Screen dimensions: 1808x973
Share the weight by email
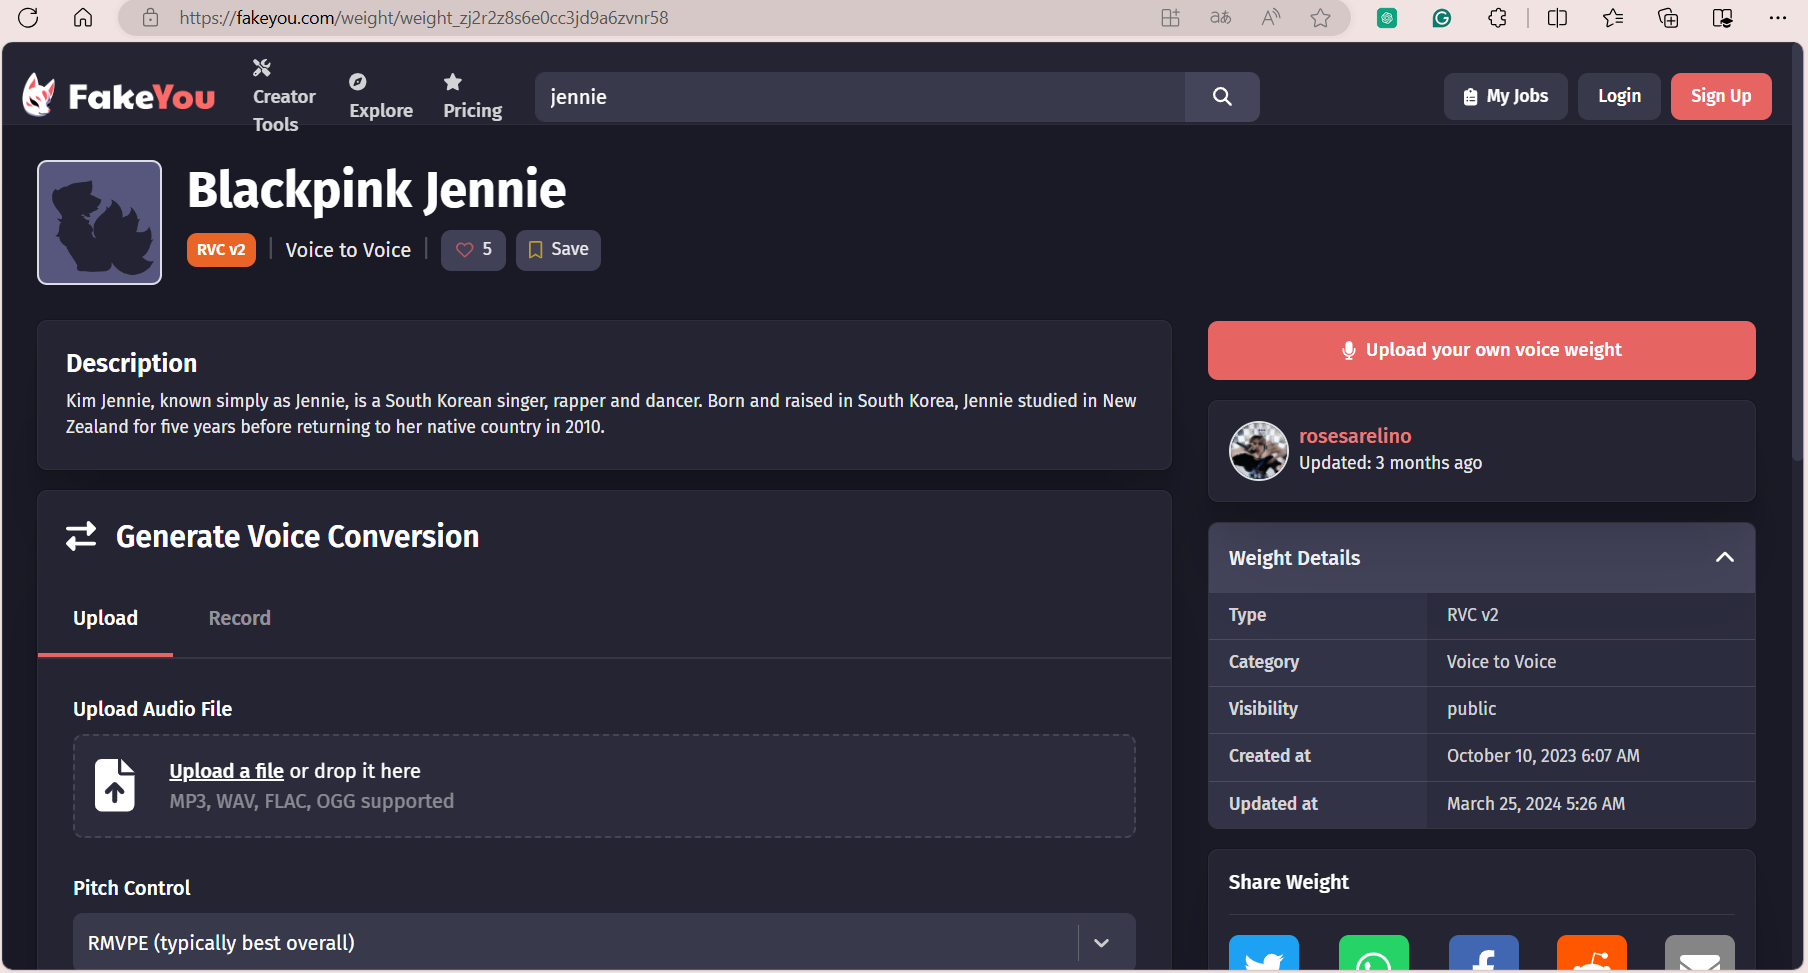coord(1700,953)
